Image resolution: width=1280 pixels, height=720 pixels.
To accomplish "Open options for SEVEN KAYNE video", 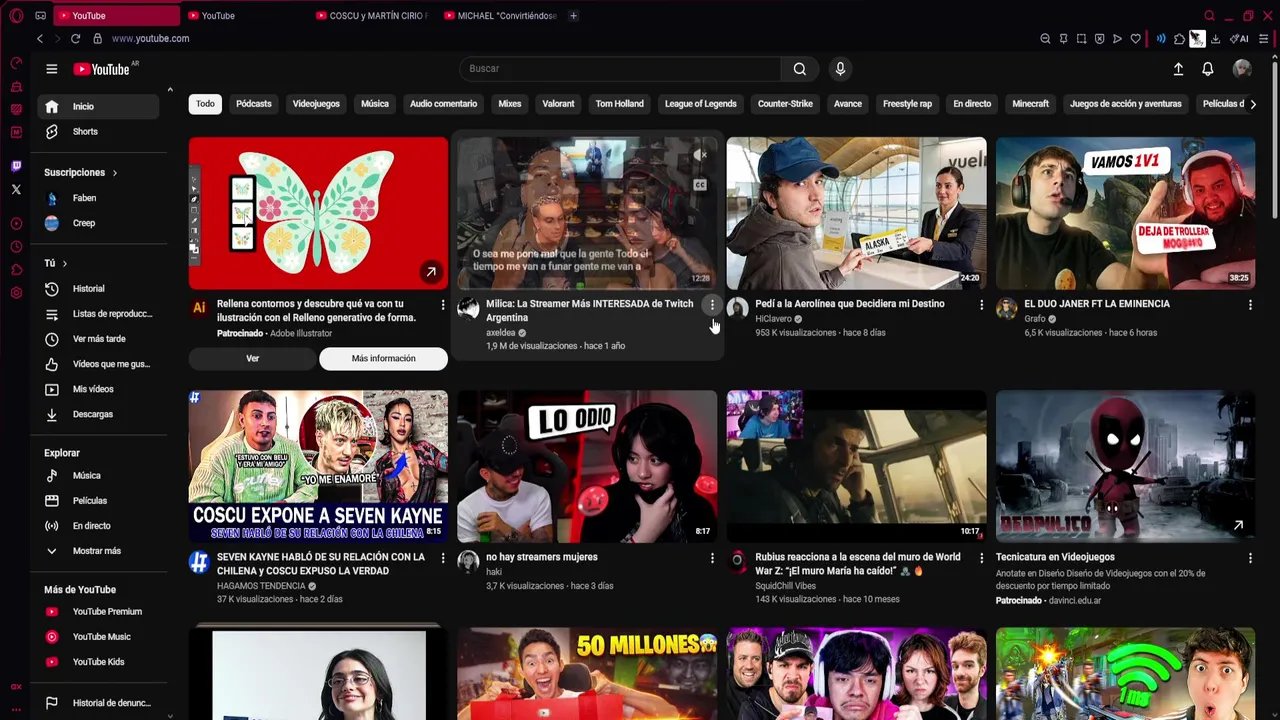I will (x=443, y=558).
